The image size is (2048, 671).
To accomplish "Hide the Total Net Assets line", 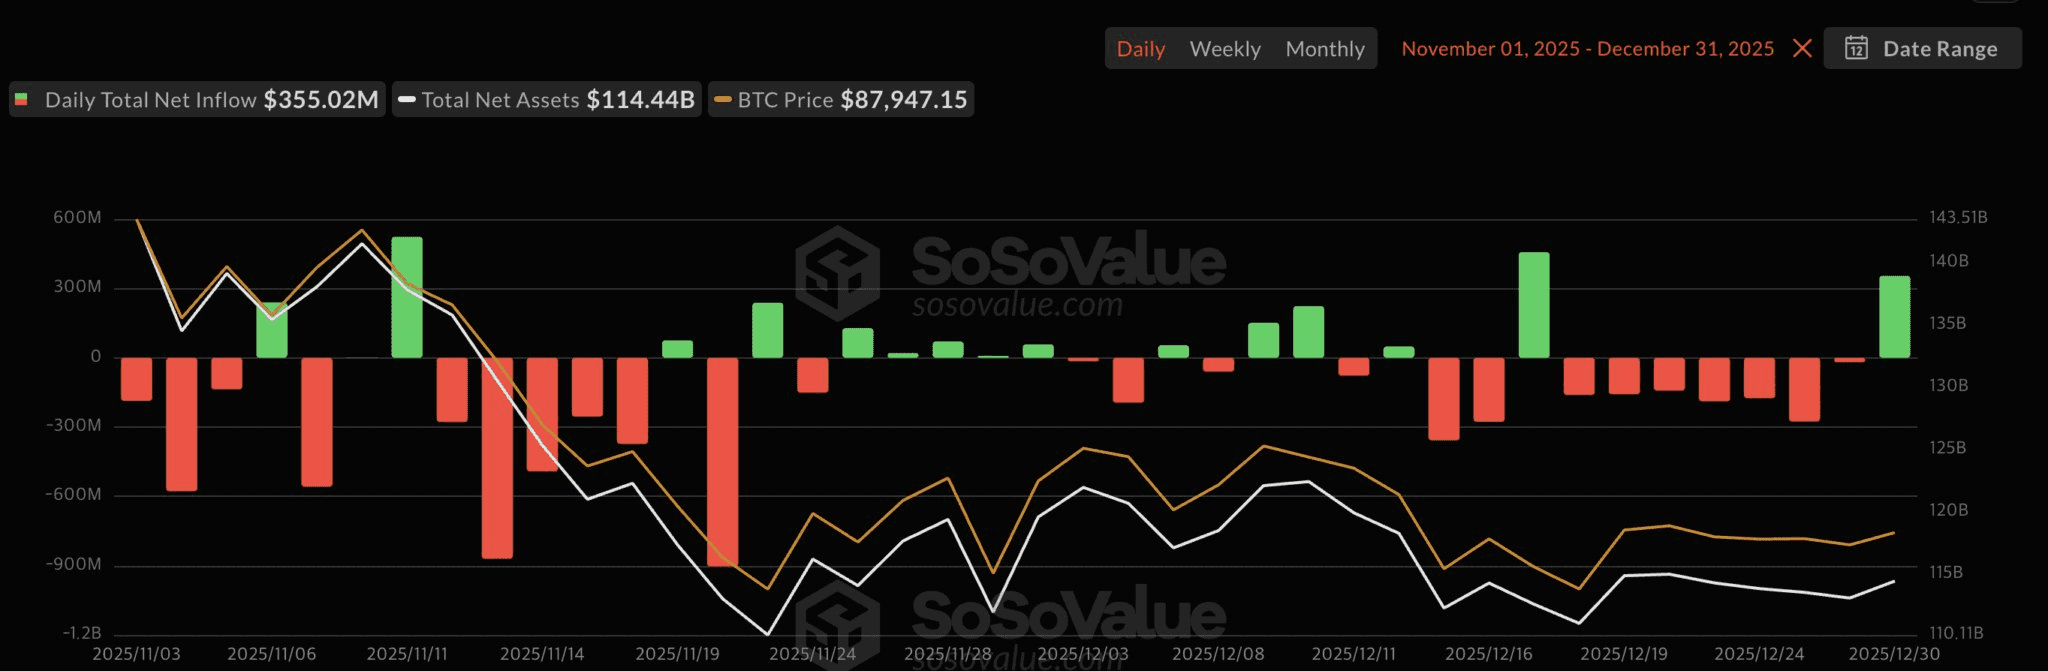I will [547, 100].
